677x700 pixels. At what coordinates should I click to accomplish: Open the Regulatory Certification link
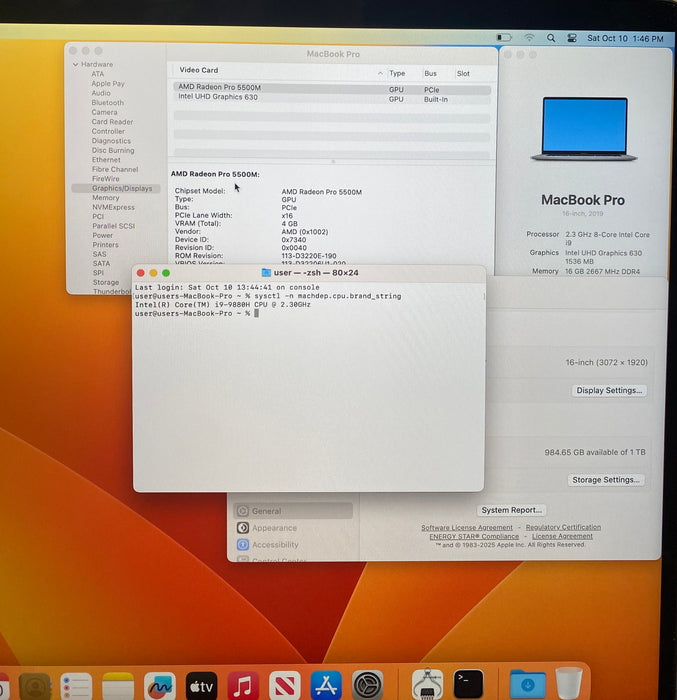pyautogui.click(x=563, y=527)
